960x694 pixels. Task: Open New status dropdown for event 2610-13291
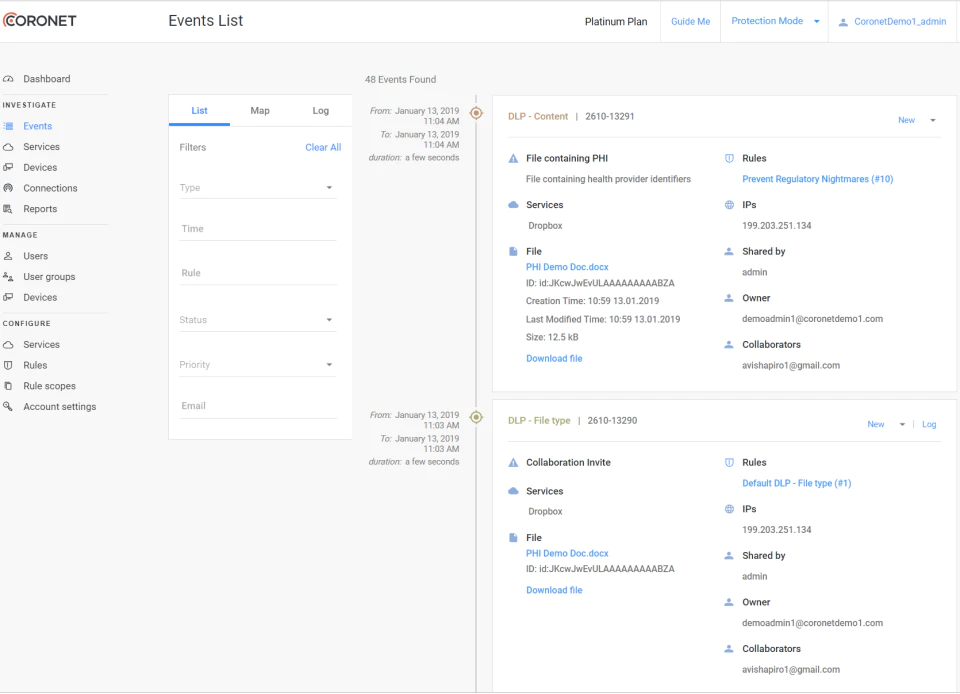pos(917,121)
